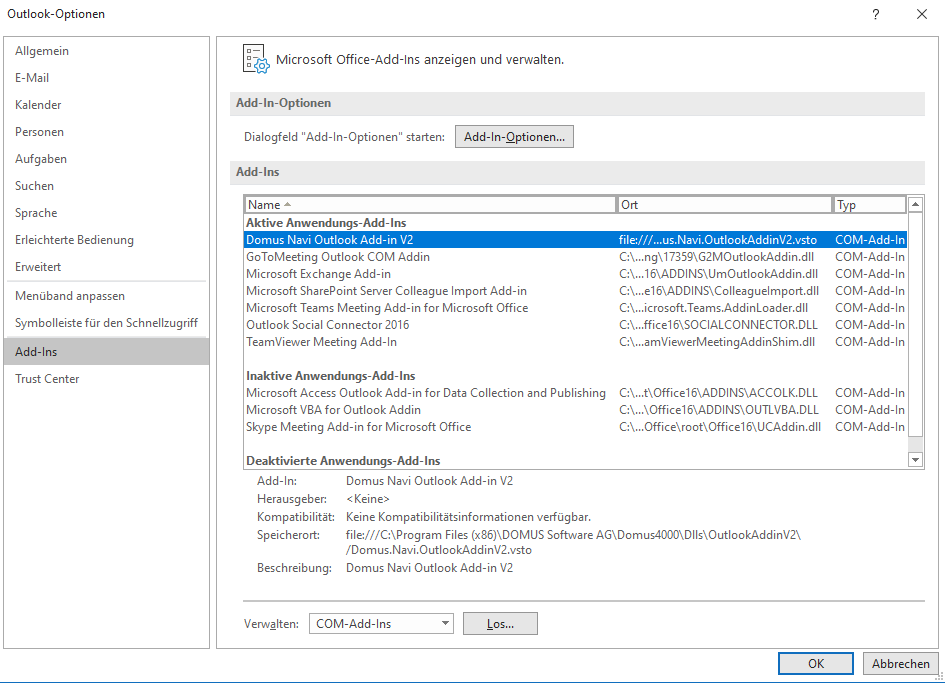Select Domus Navi Outlook Add-in V2 row
945x683 pixels.
576,240
